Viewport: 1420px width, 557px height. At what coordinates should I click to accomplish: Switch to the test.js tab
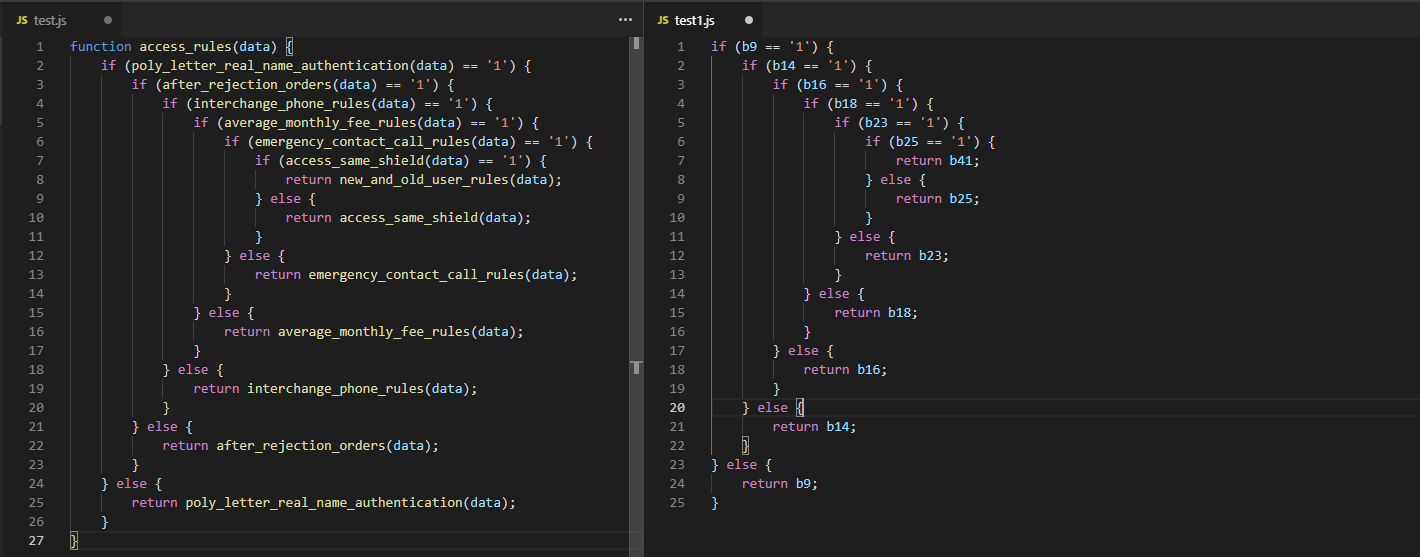pos(50,20)
